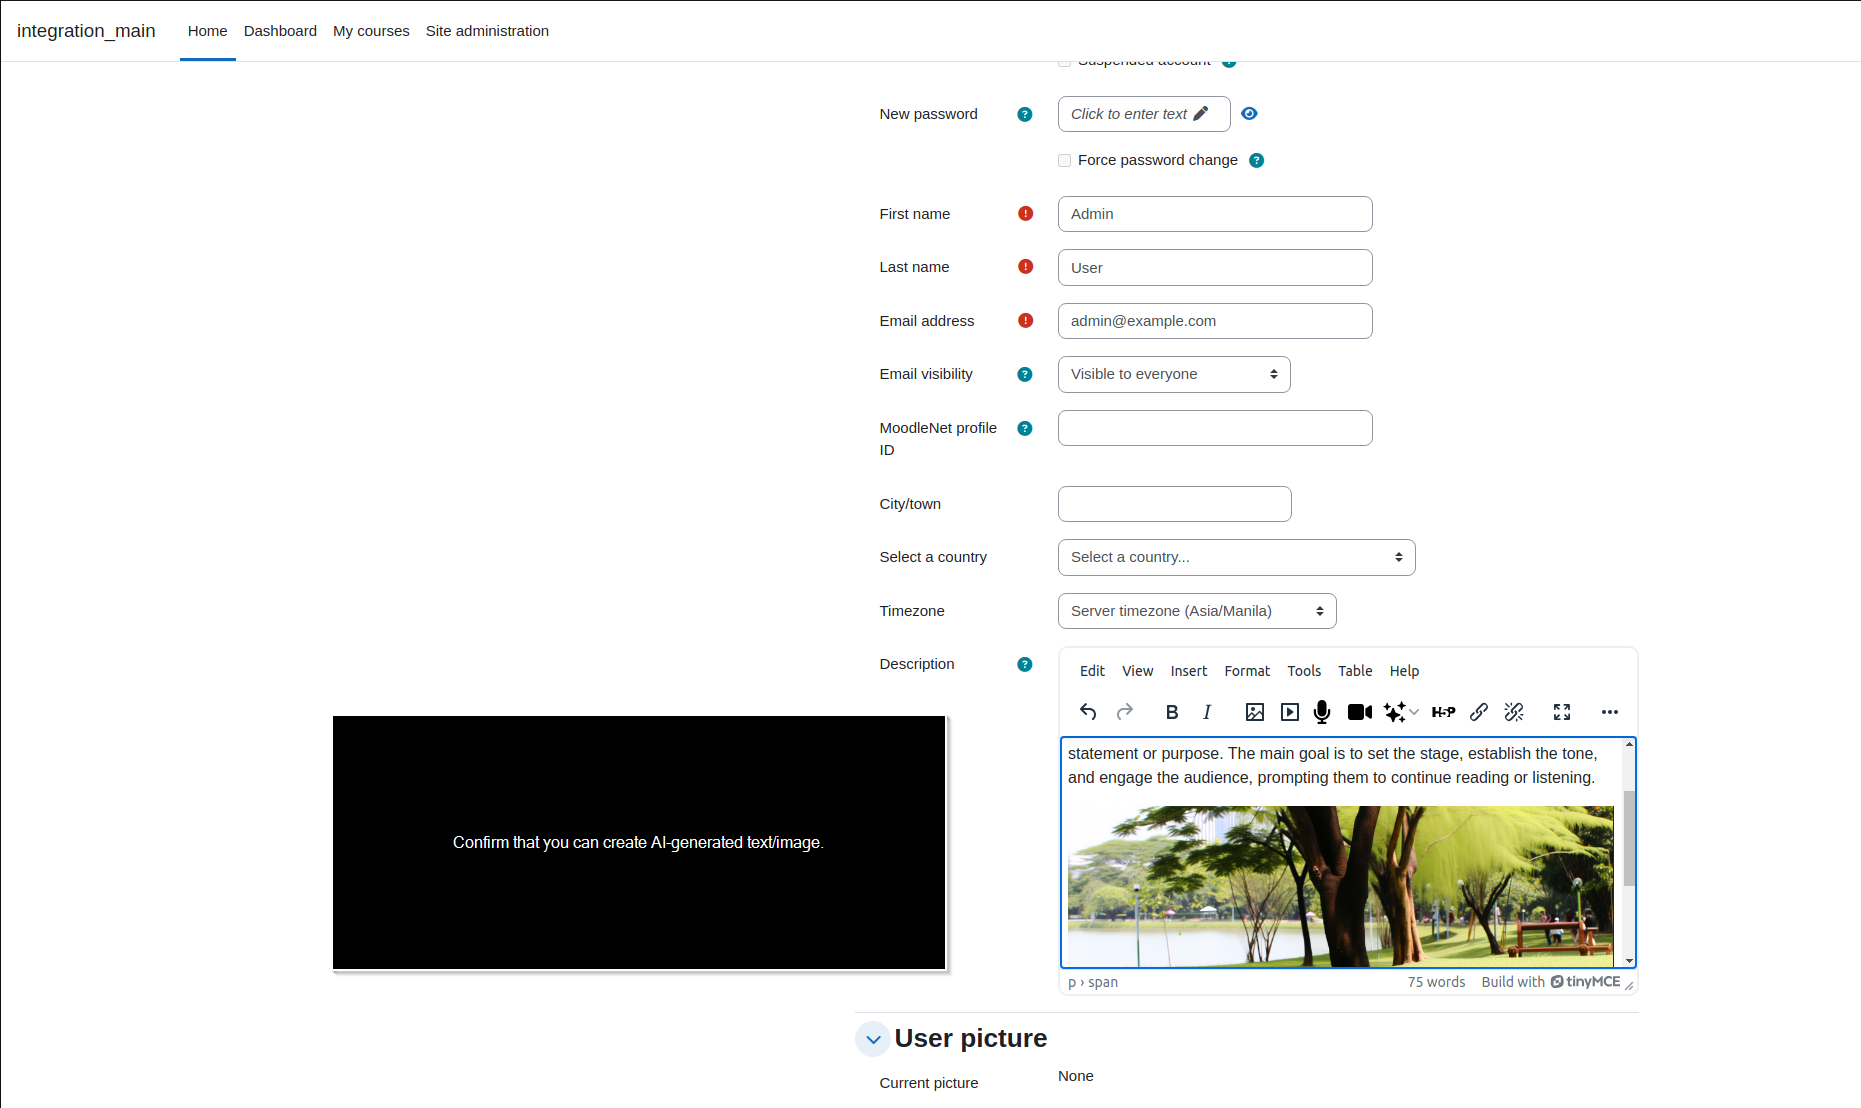Open the Email visibility dropdown

click(1174, 374)
